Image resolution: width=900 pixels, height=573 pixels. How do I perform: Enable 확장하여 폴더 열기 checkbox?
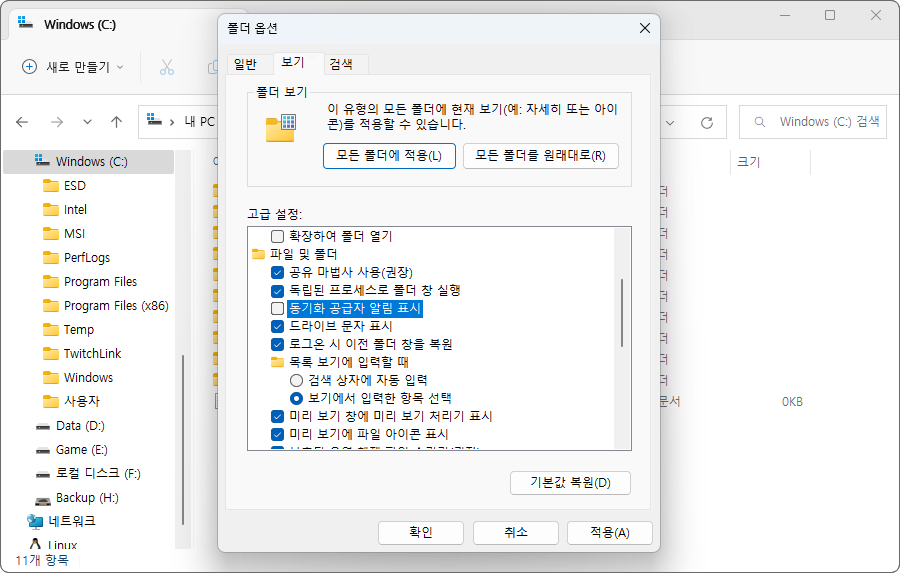point(277,236)
